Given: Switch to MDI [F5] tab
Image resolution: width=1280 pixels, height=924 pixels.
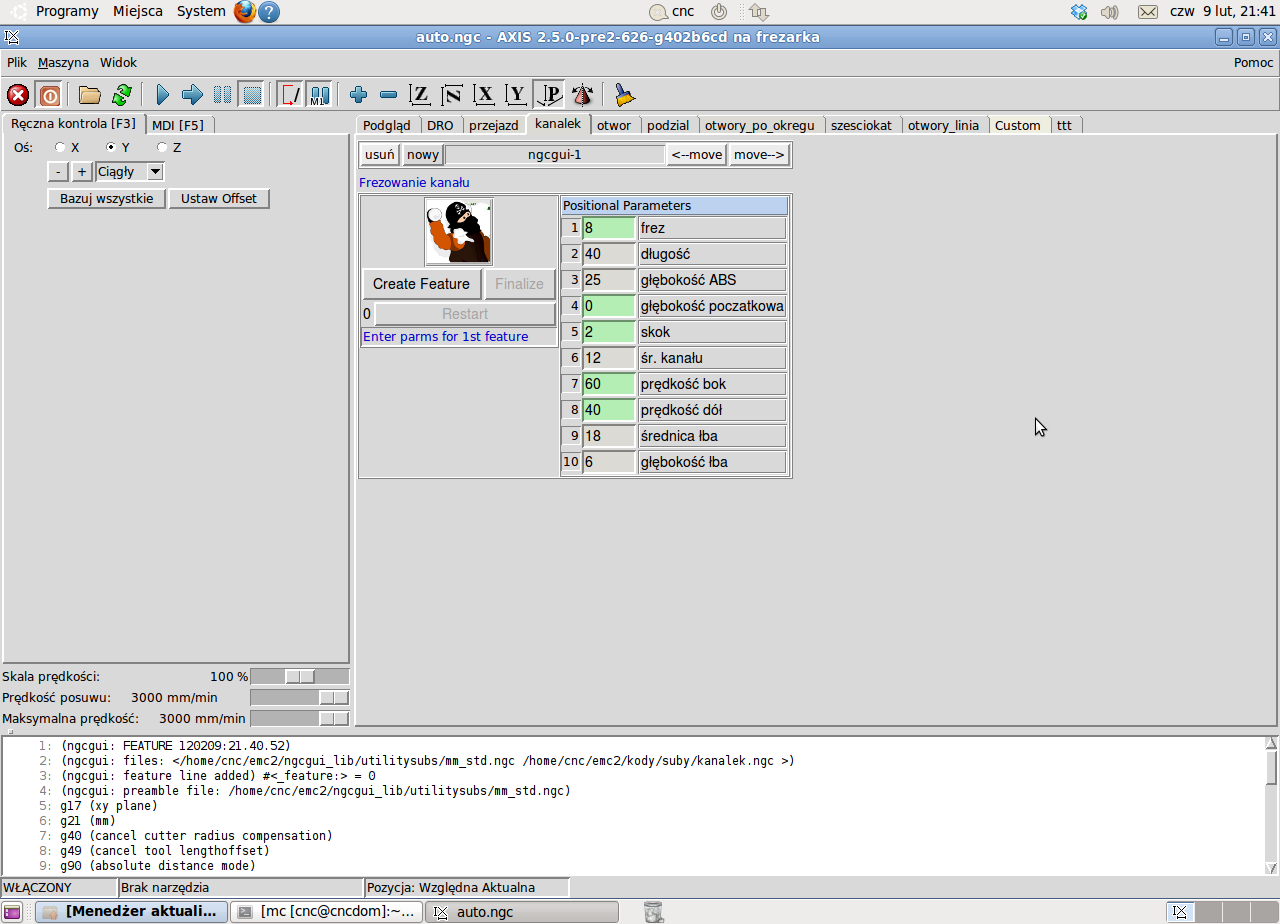Looking at the screenshot, I should tap(178, 125).
